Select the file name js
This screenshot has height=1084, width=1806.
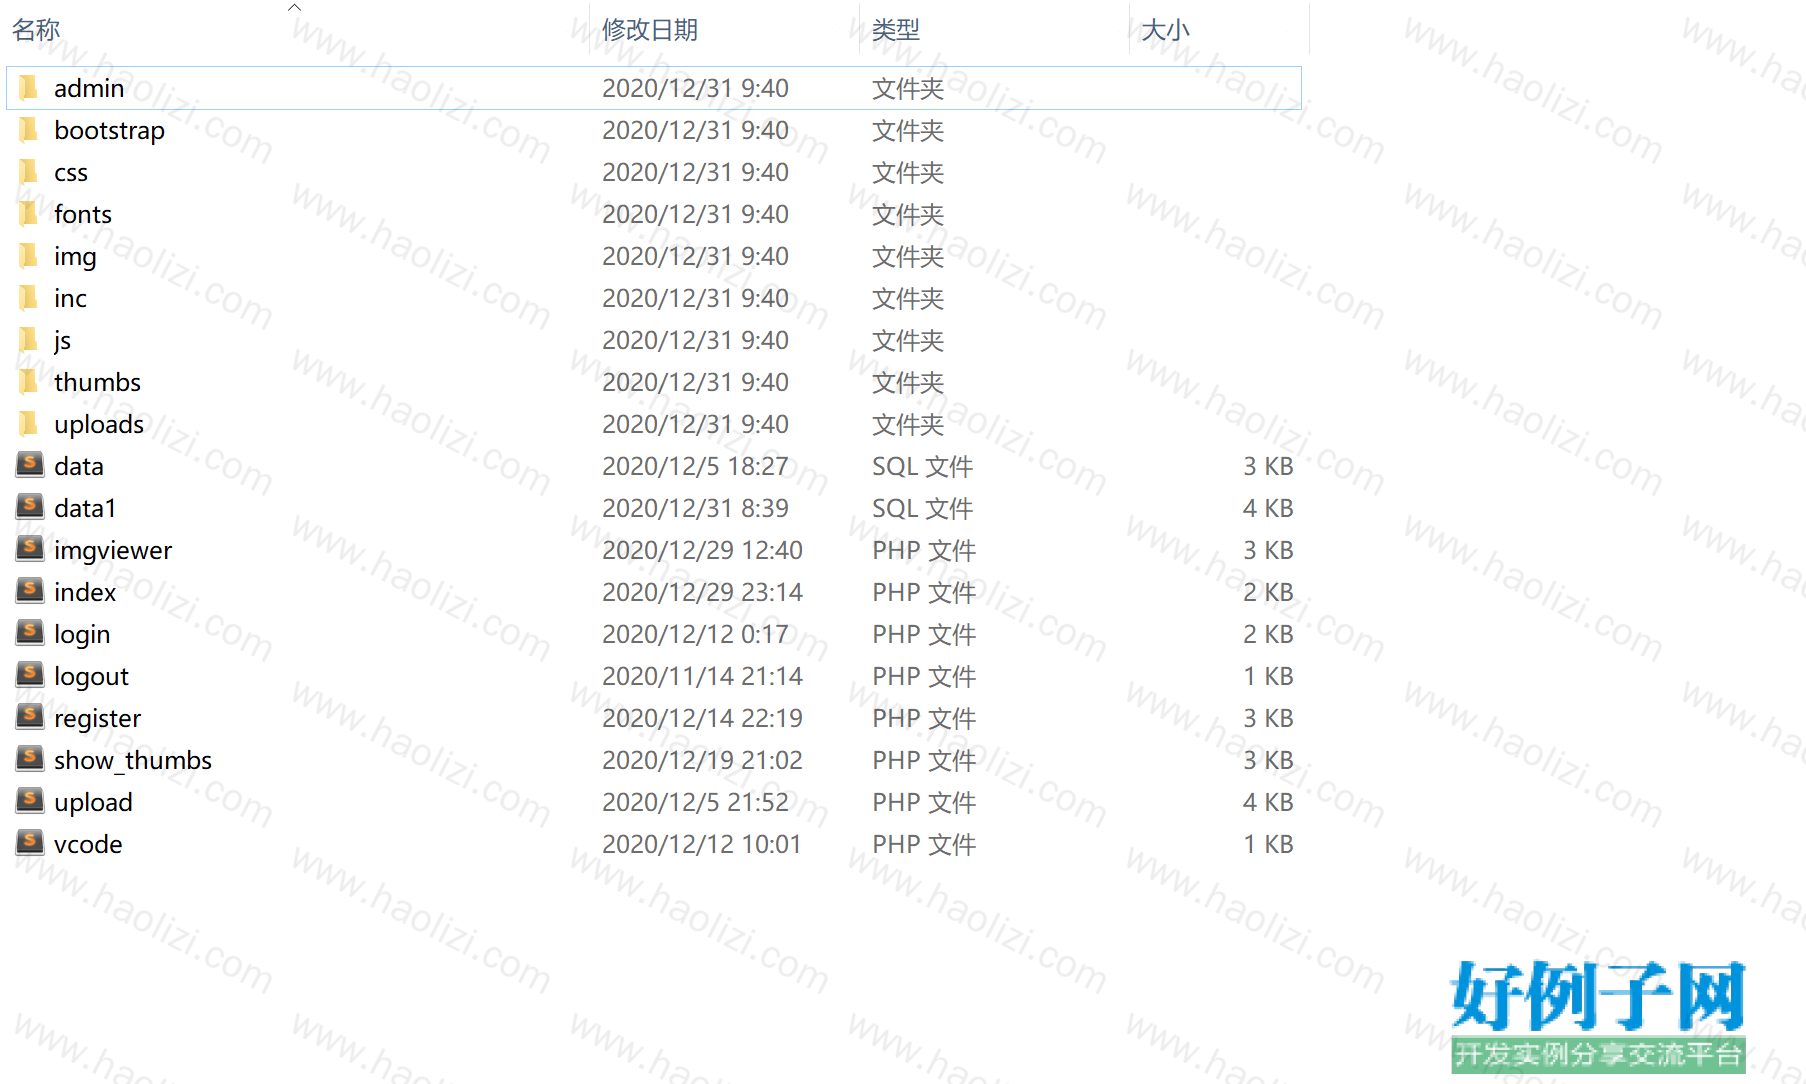62,341
